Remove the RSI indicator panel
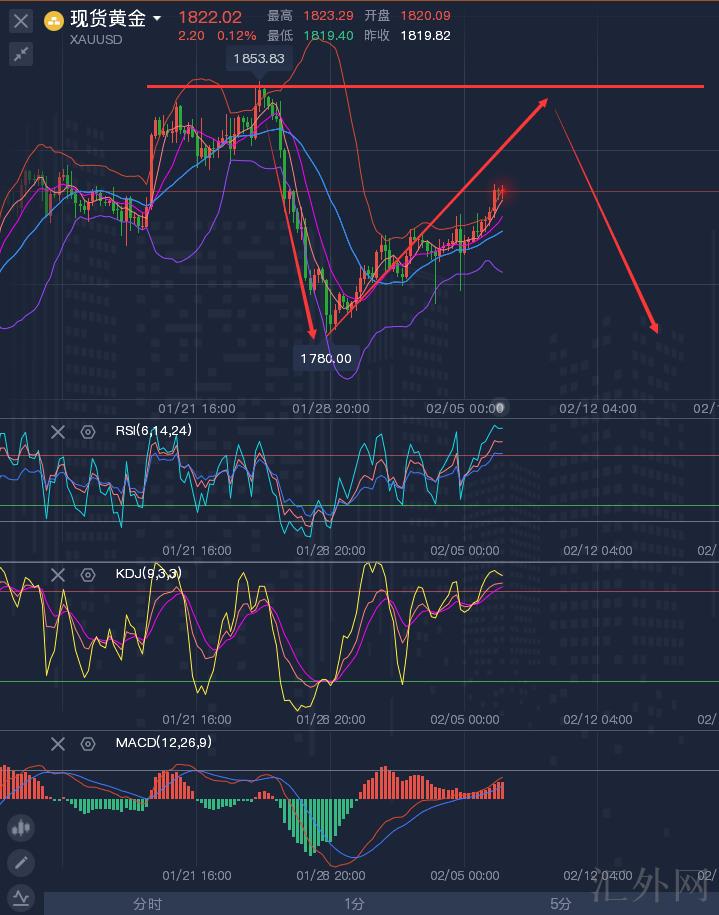The height and width of the screenshot is (915, 719). tap(58, 431)
